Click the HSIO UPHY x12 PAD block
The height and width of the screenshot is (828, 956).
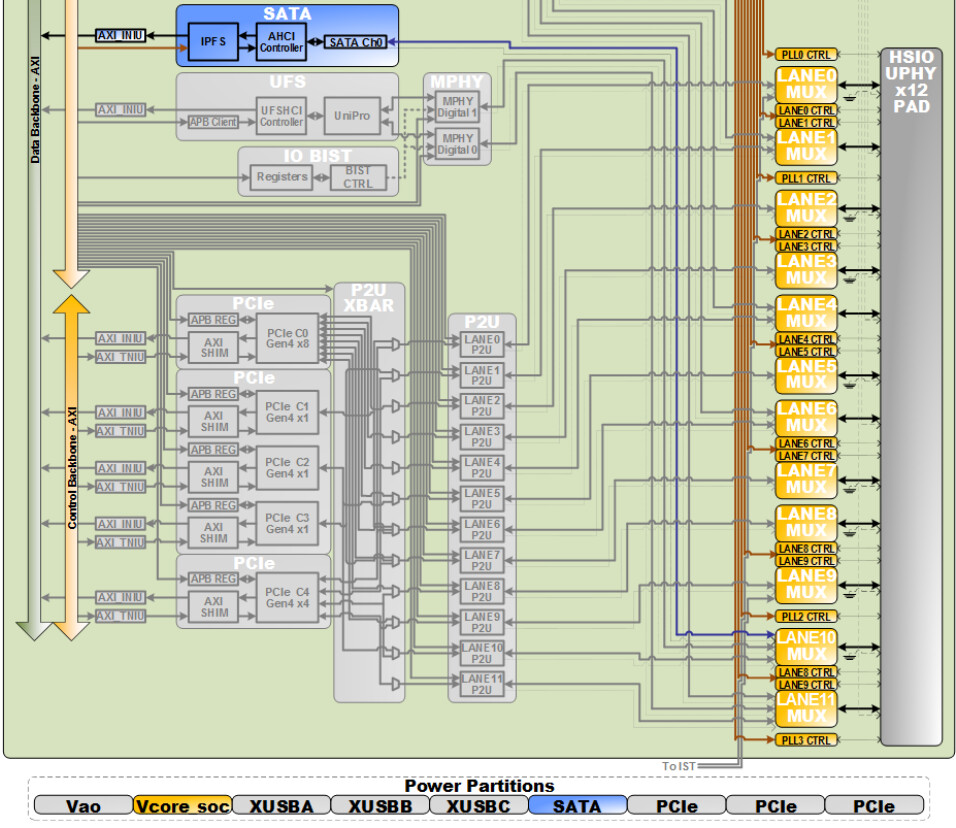click(911, 396)
